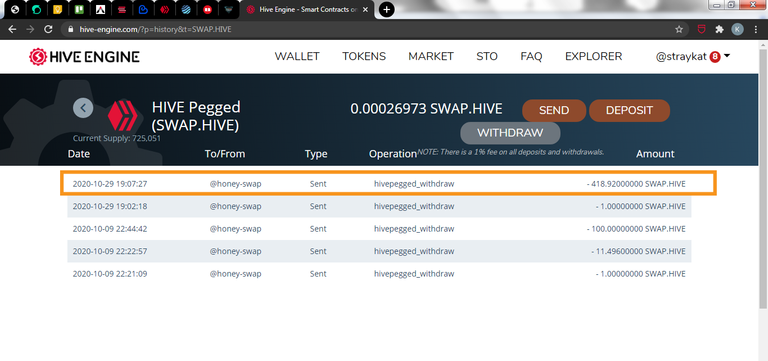Click the WITHDRAW button
Image resolution: width=768 pixels, height=361 pixels.
pos(510,133)
